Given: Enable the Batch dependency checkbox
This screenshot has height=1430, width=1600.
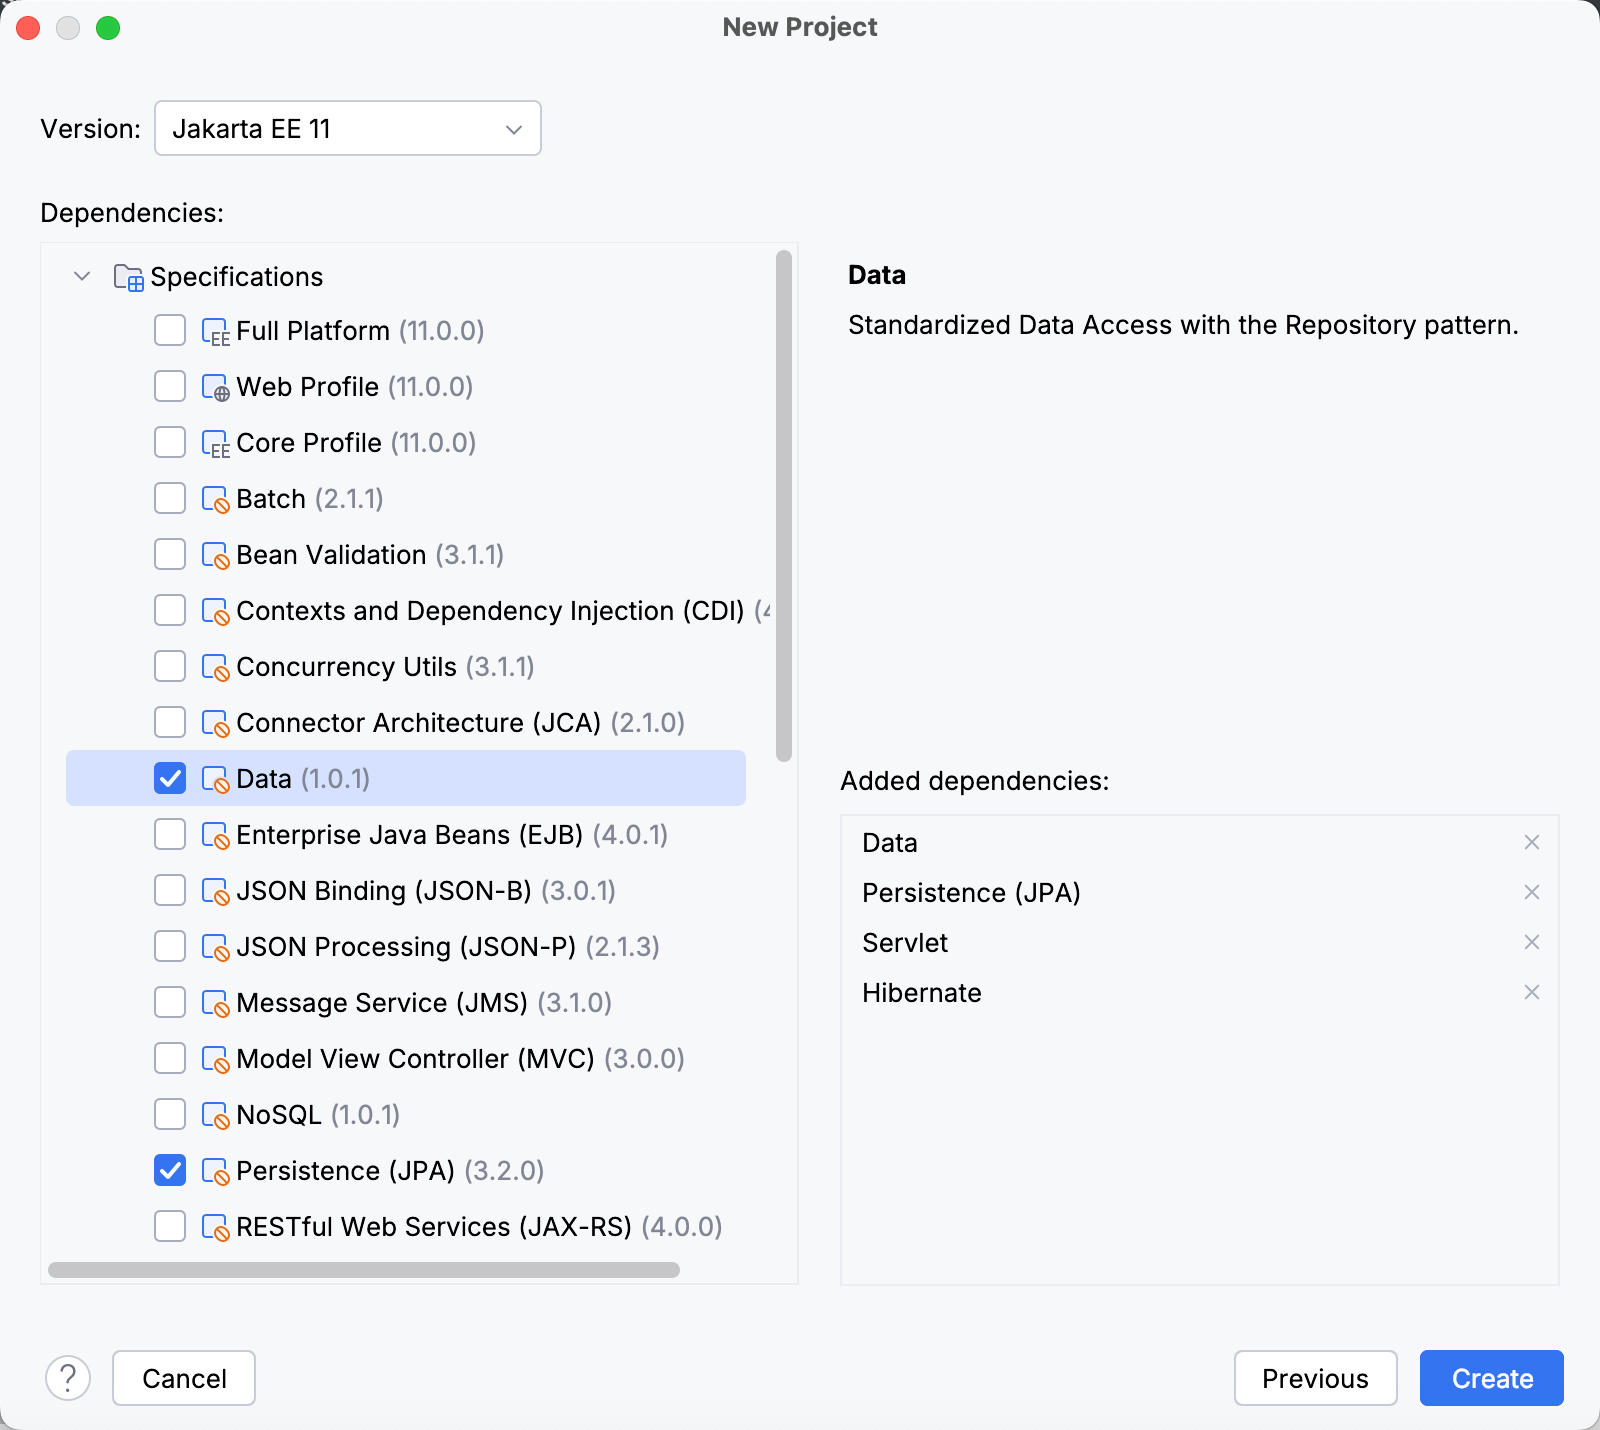Looking at the screenshot, I should coord(170,498).
